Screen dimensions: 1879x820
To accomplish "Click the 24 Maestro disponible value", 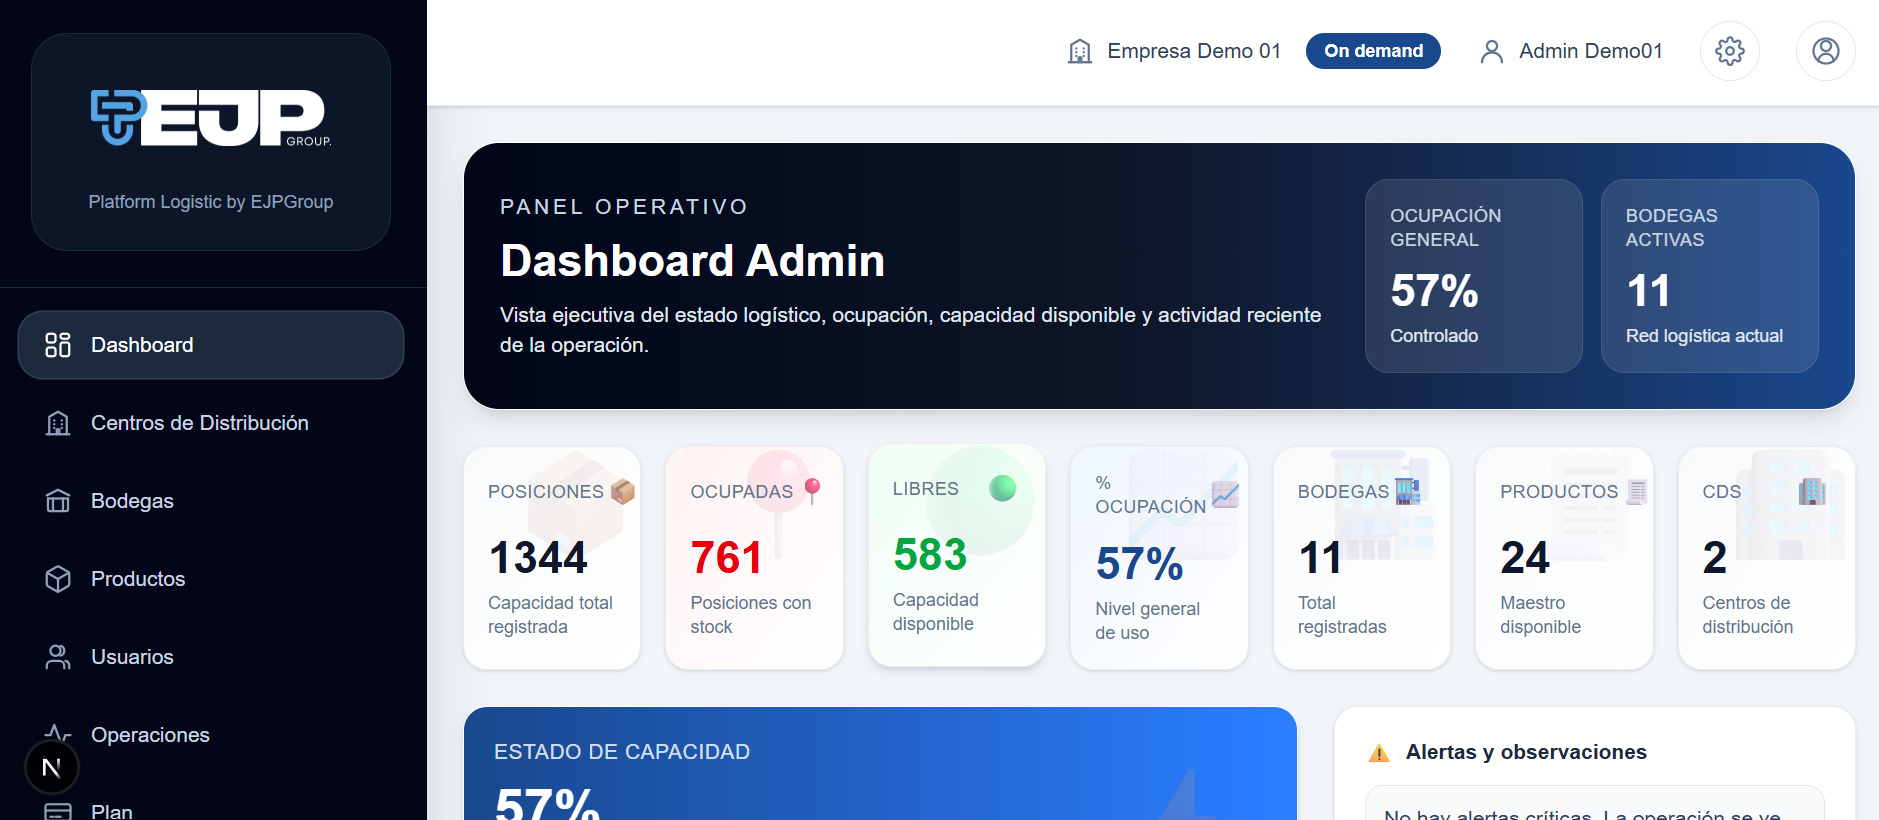I will tap(1525, 558).
